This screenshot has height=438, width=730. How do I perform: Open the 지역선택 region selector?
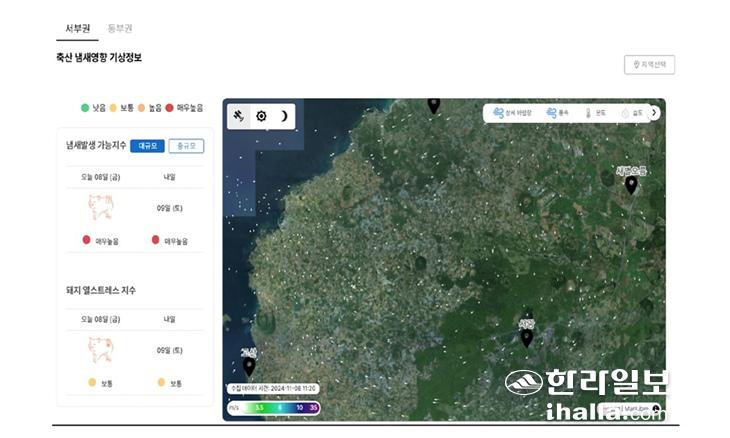click(x=649, y=65)
